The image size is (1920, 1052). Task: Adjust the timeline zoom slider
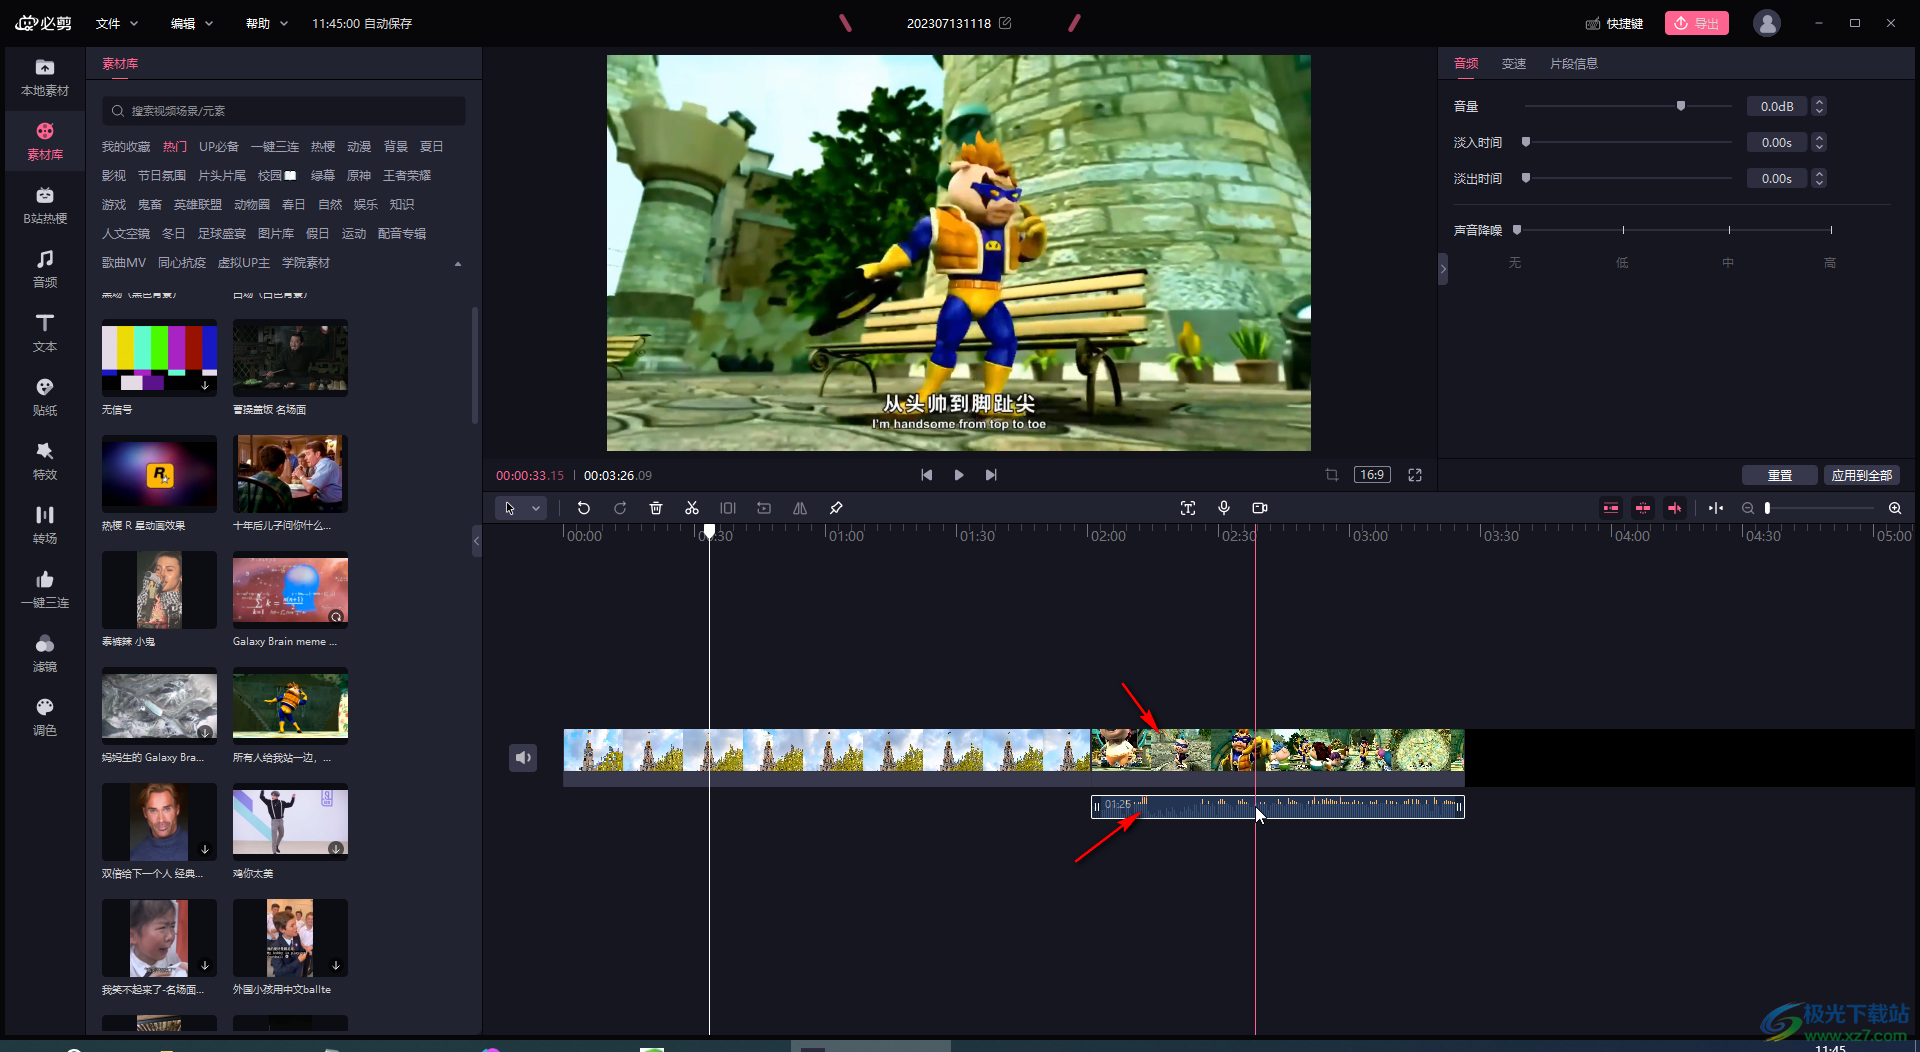click(1820, 508)
